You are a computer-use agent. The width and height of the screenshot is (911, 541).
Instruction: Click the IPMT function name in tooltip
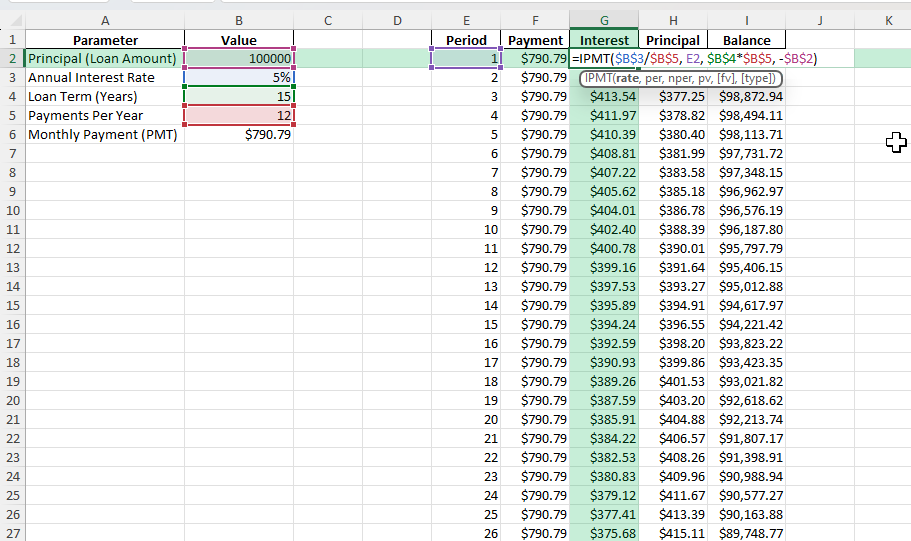(x=598, y=78)
